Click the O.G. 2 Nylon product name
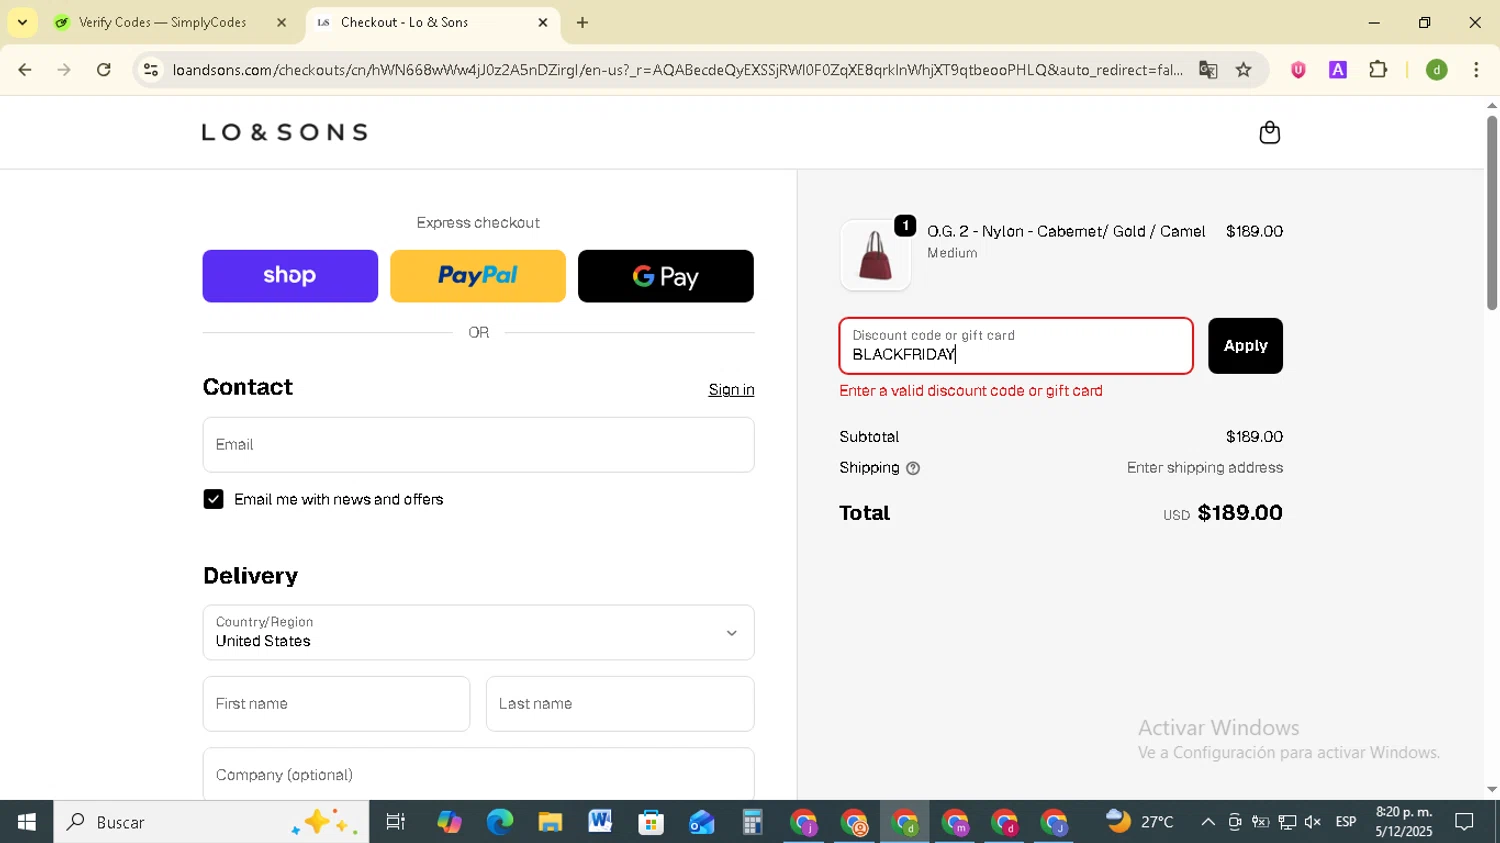This screenshot has width=1500, height=843. [x=1066, y=232]
